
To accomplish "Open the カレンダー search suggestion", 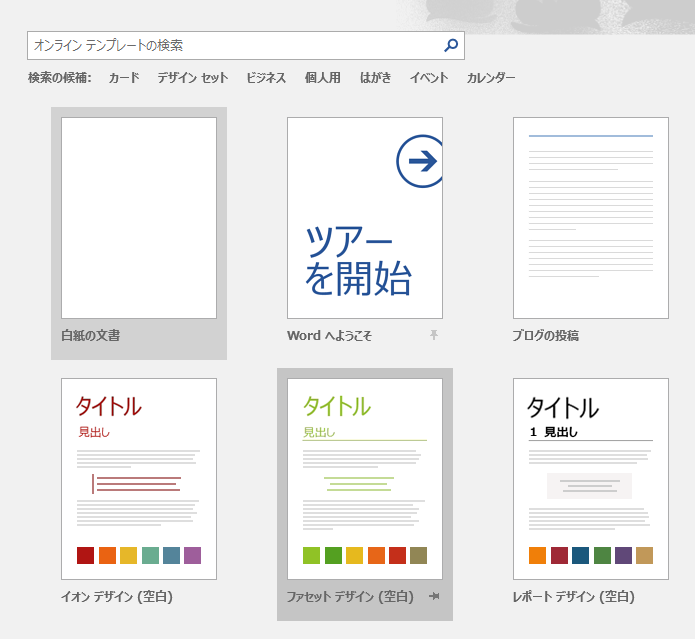I will pyautogui.click(x=491, y=78).
